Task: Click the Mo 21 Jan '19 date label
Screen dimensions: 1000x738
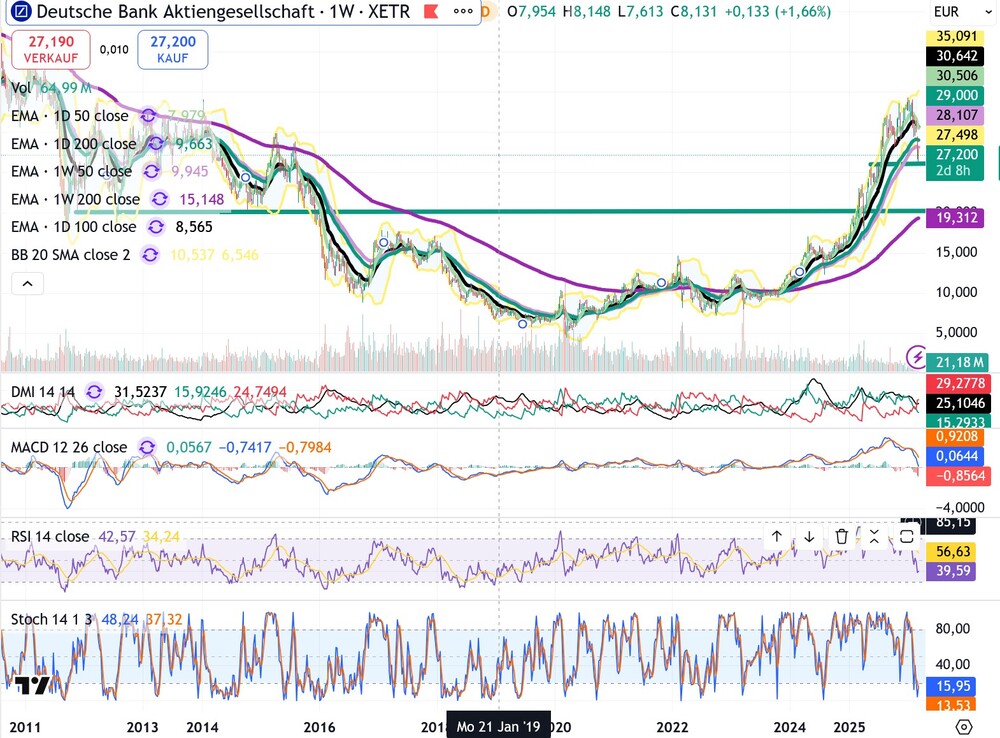Action: 497,727
